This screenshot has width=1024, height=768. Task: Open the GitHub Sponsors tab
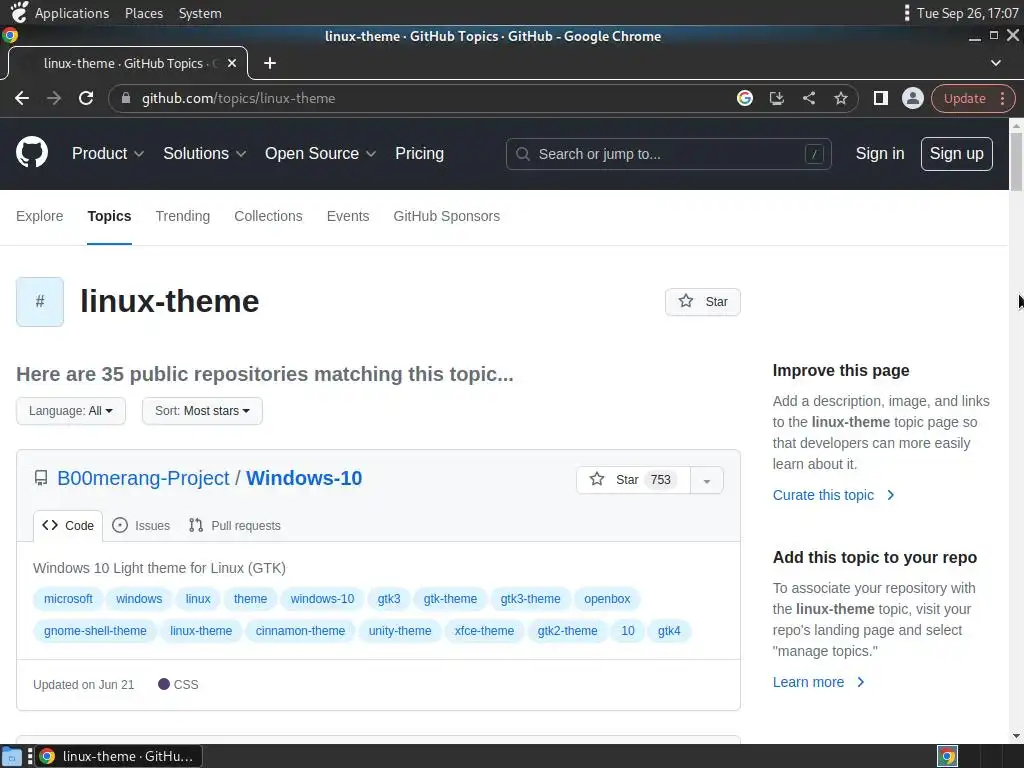pos(447,216)
